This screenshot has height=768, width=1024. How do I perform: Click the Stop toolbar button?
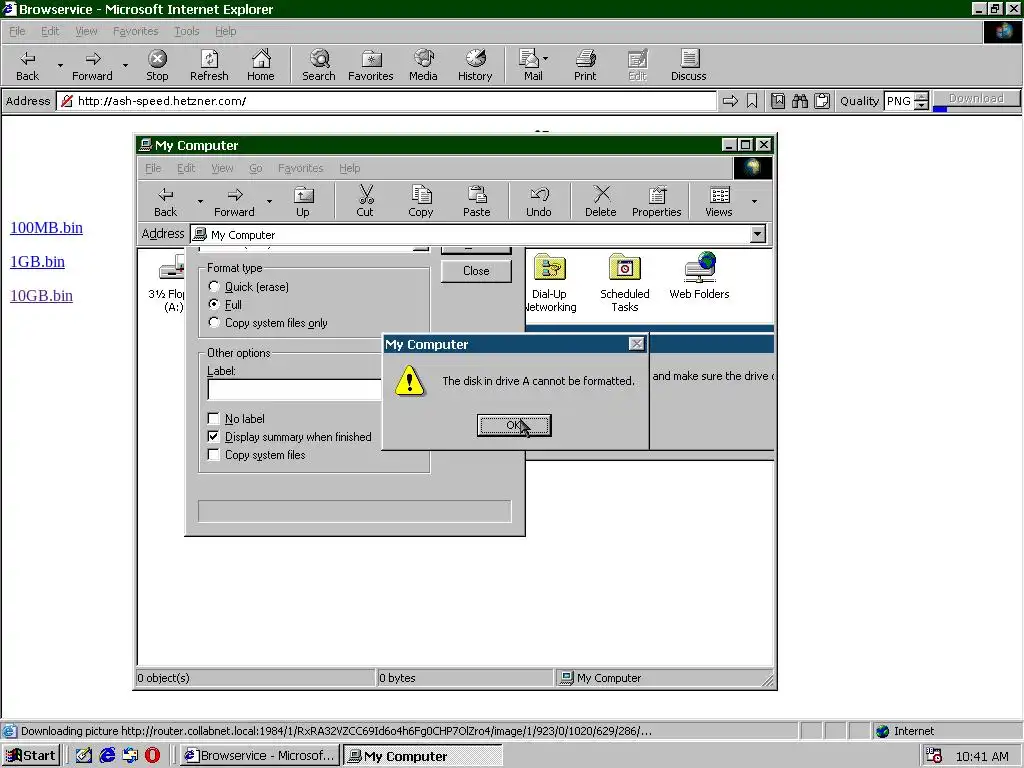157,65
